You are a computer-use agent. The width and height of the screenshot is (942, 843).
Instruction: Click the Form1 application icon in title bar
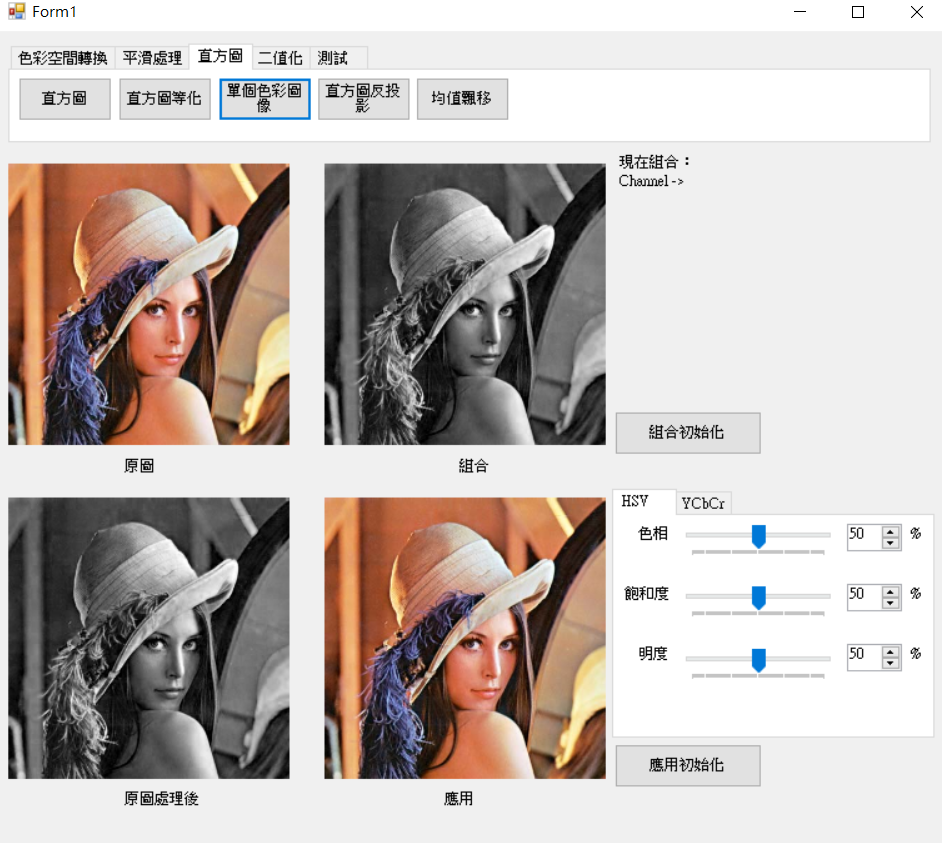(x=16, y=11)
